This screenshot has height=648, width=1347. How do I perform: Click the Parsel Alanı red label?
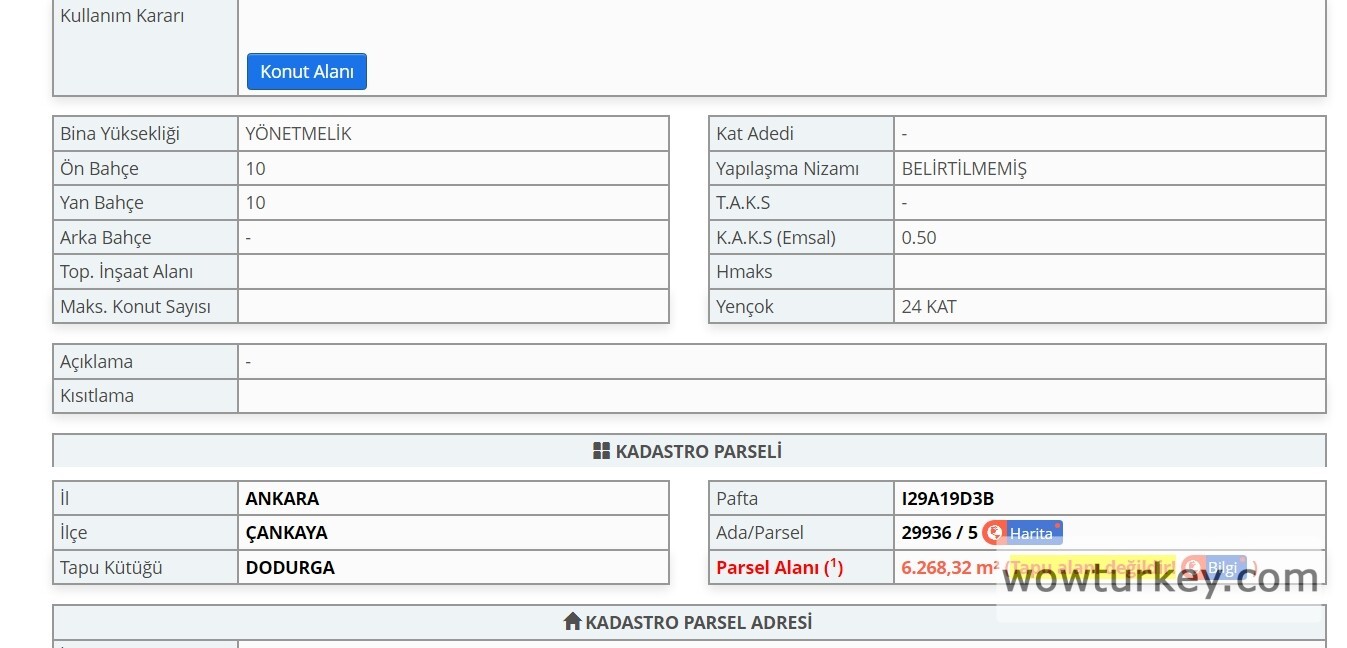[779, 568]
